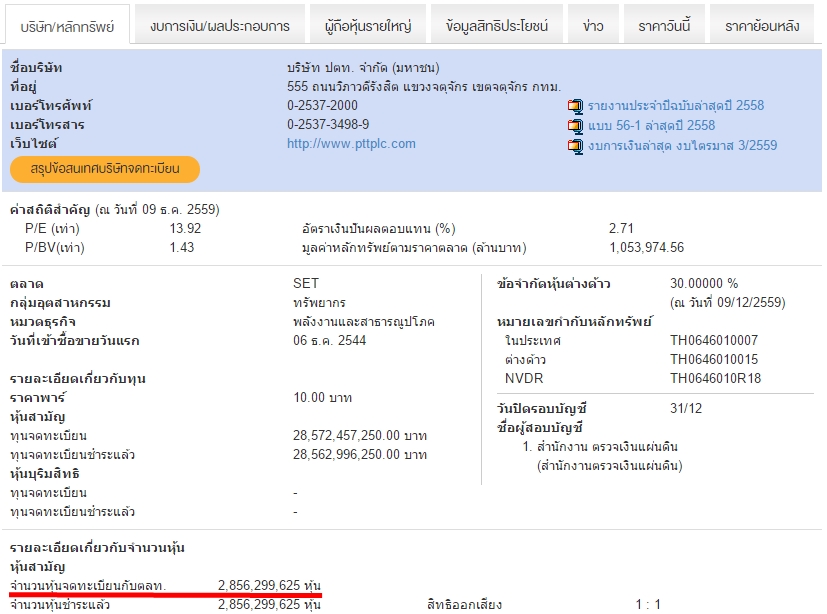This screenshot has height=614, width=827.
Task: Select the ค่าสถิติสำคัญ section heading
Action: pos(50,209)
